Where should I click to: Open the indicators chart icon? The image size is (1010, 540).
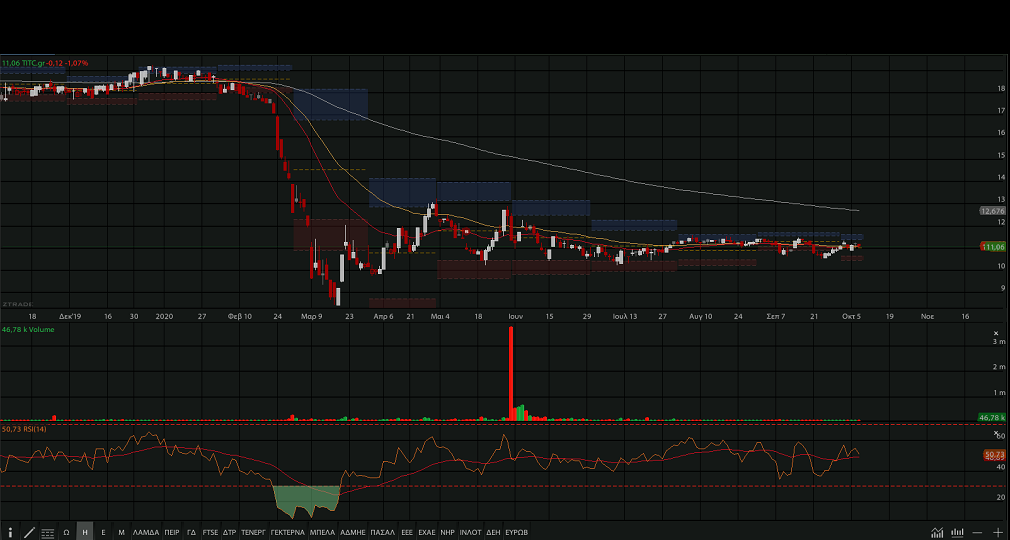point(937,532)
